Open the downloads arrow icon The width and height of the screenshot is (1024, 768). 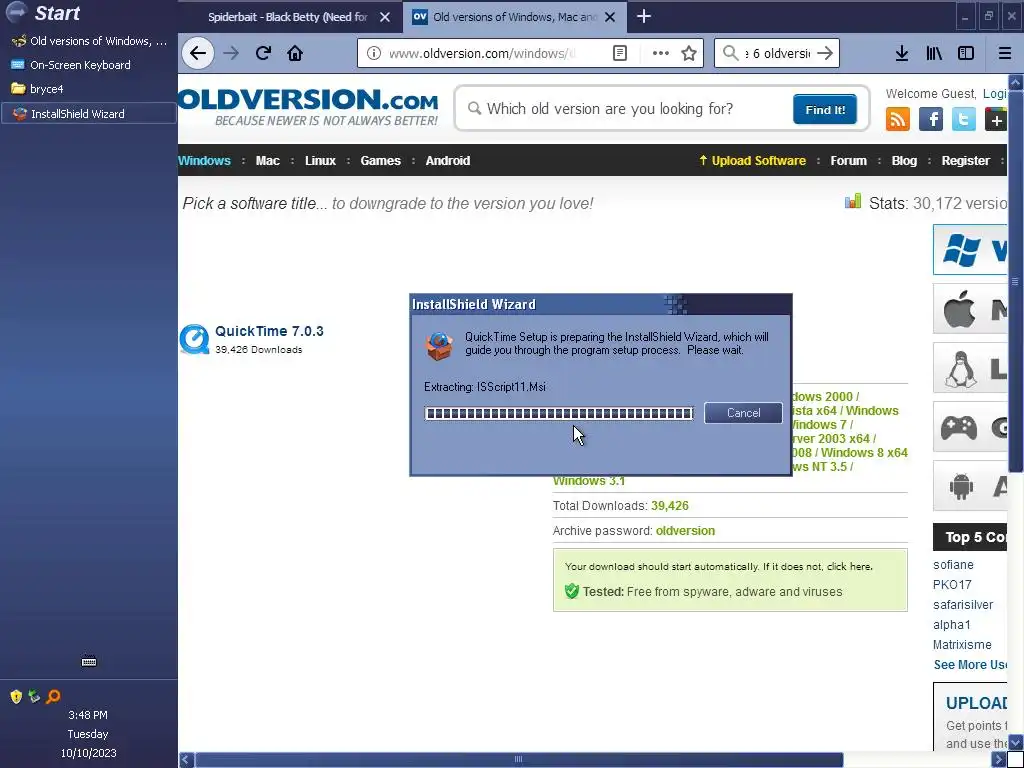click(902, 53)
